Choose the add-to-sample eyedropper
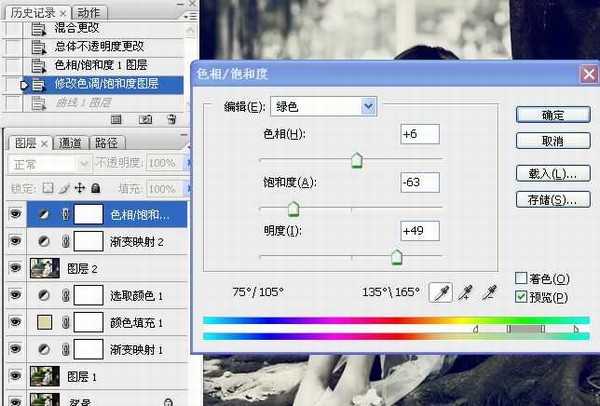 pyautogui.click(x=465, y=292)
